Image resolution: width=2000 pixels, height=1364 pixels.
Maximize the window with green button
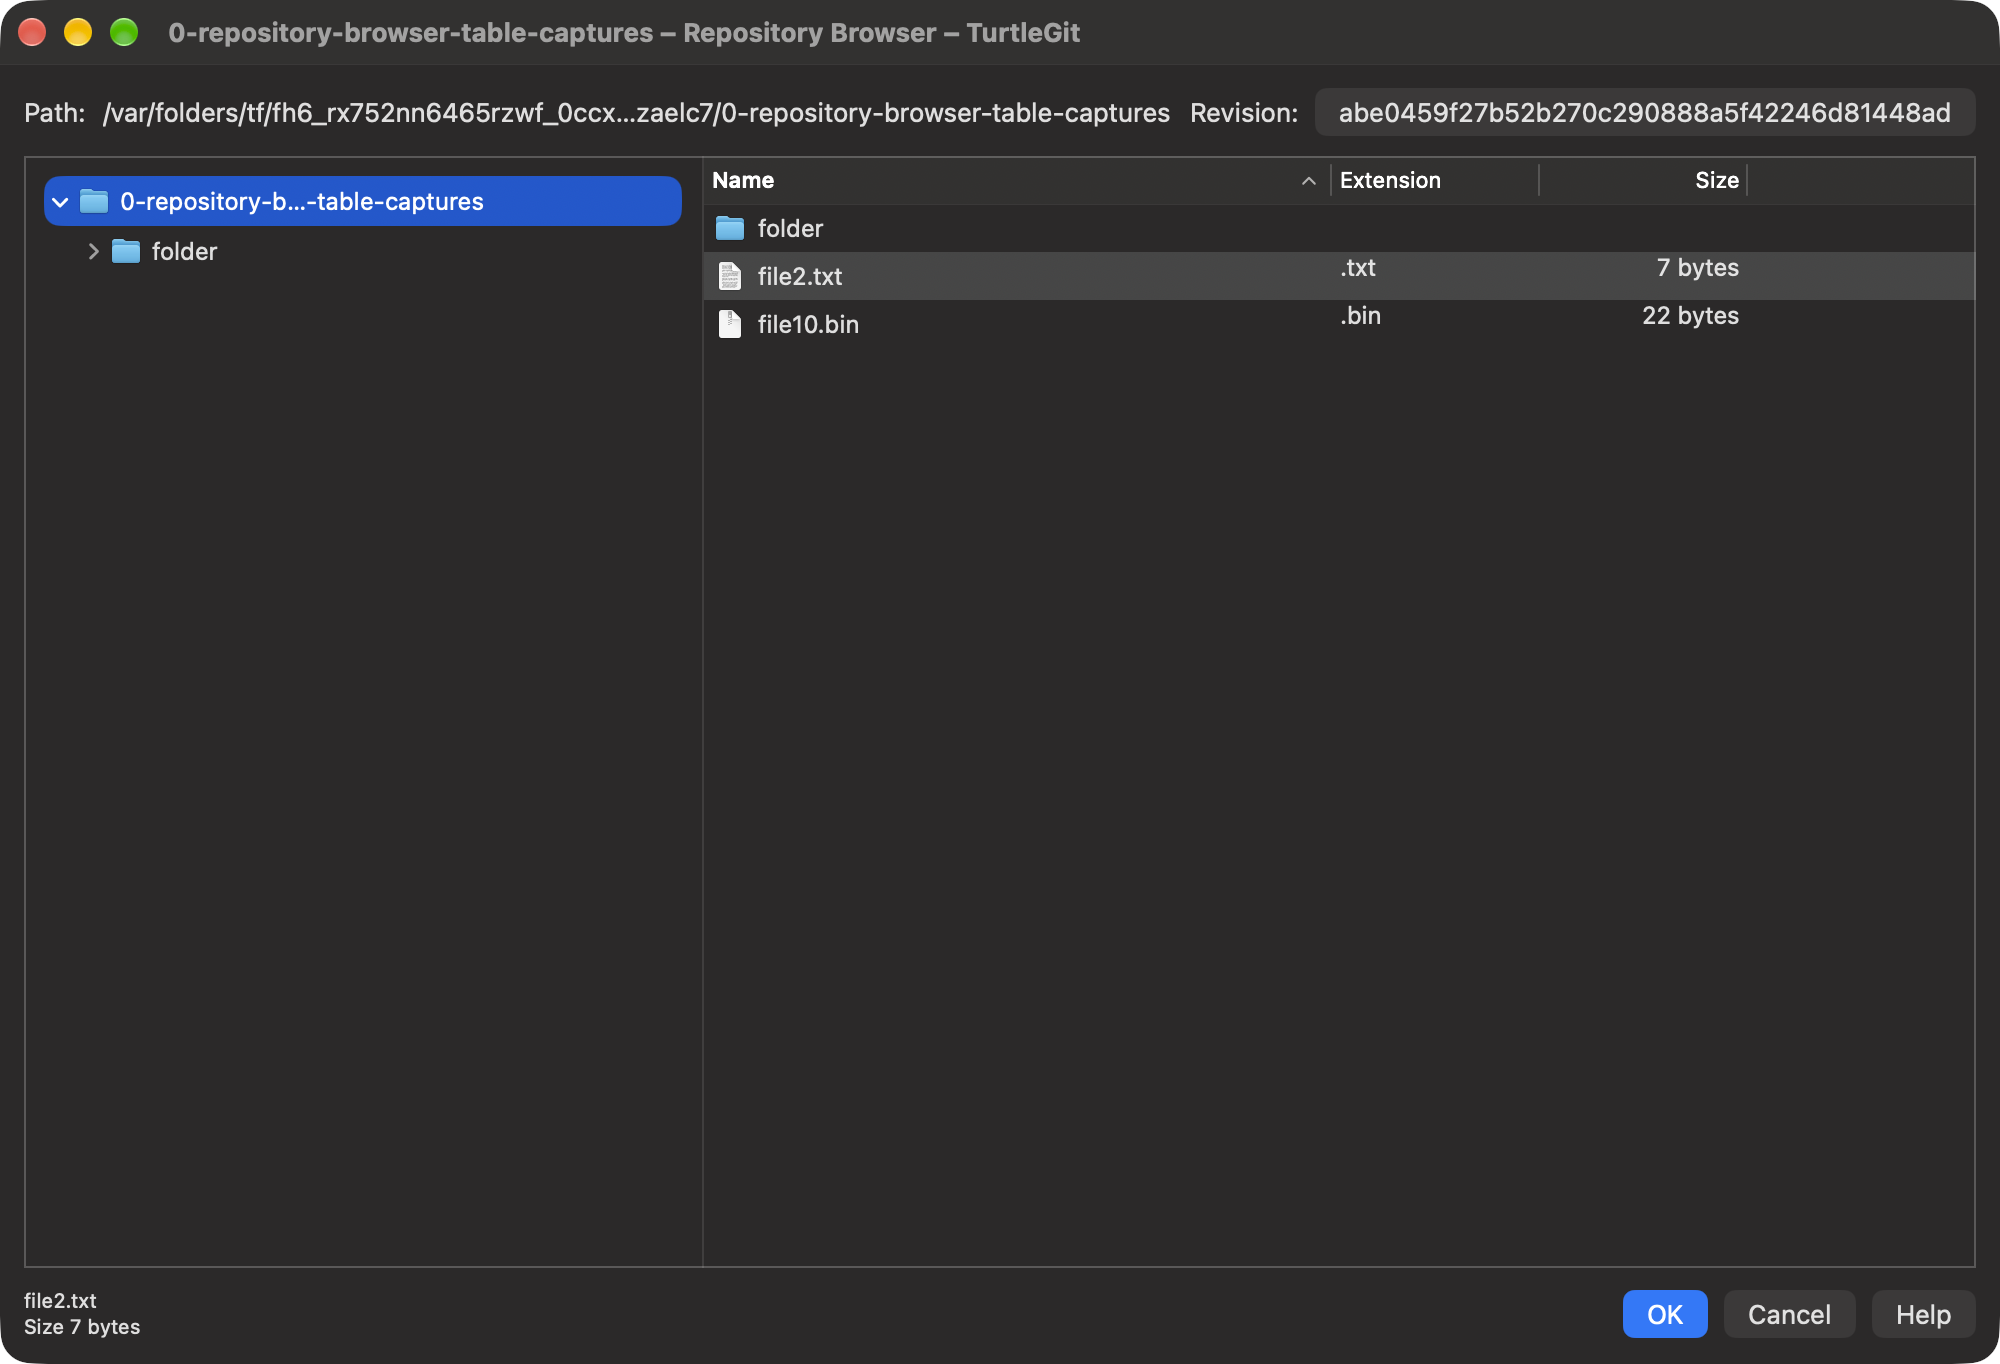[124, 32]
